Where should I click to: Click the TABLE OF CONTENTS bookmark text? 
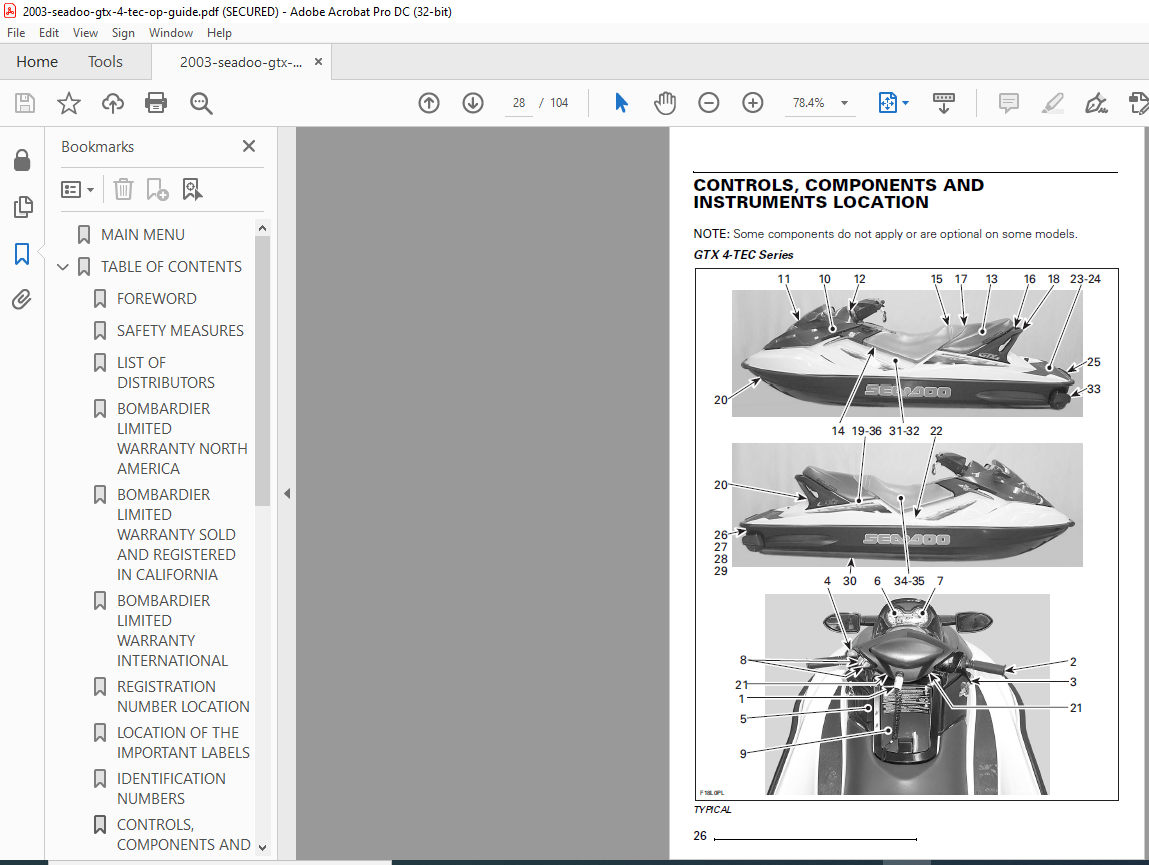pyautogui.click(x=171, y=267)
